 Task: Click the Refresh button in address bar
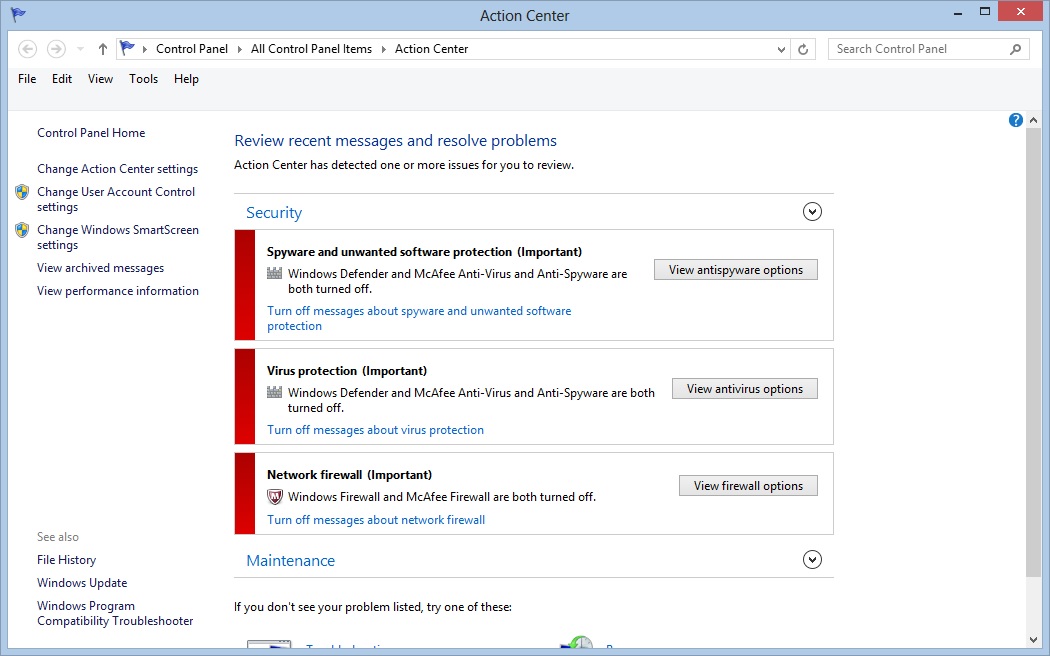pos(803,49)
